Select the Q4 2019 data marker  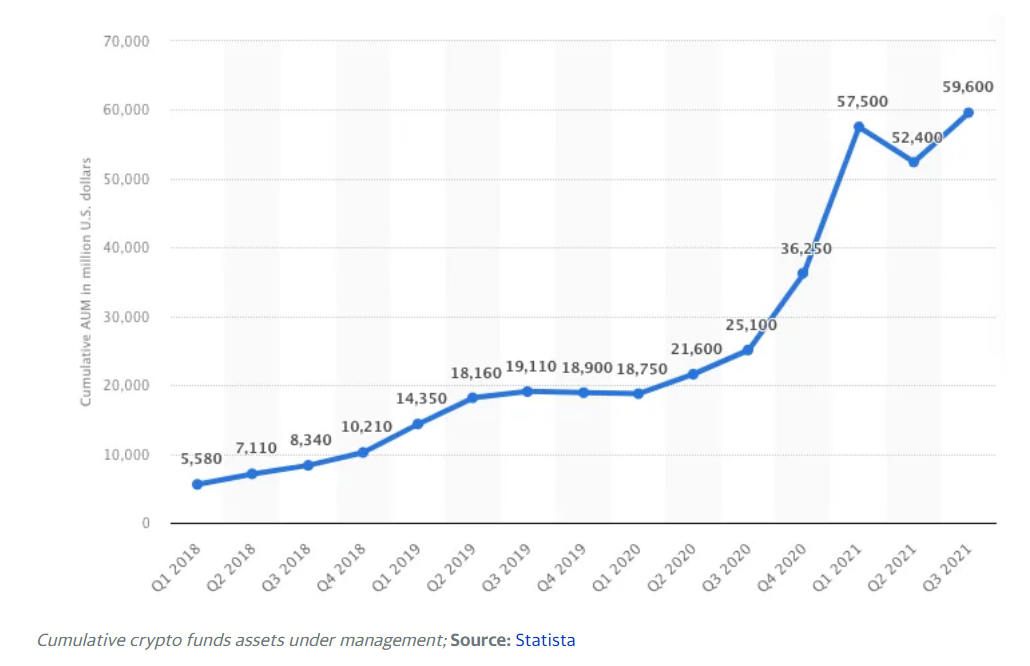[x=583, y=392]
